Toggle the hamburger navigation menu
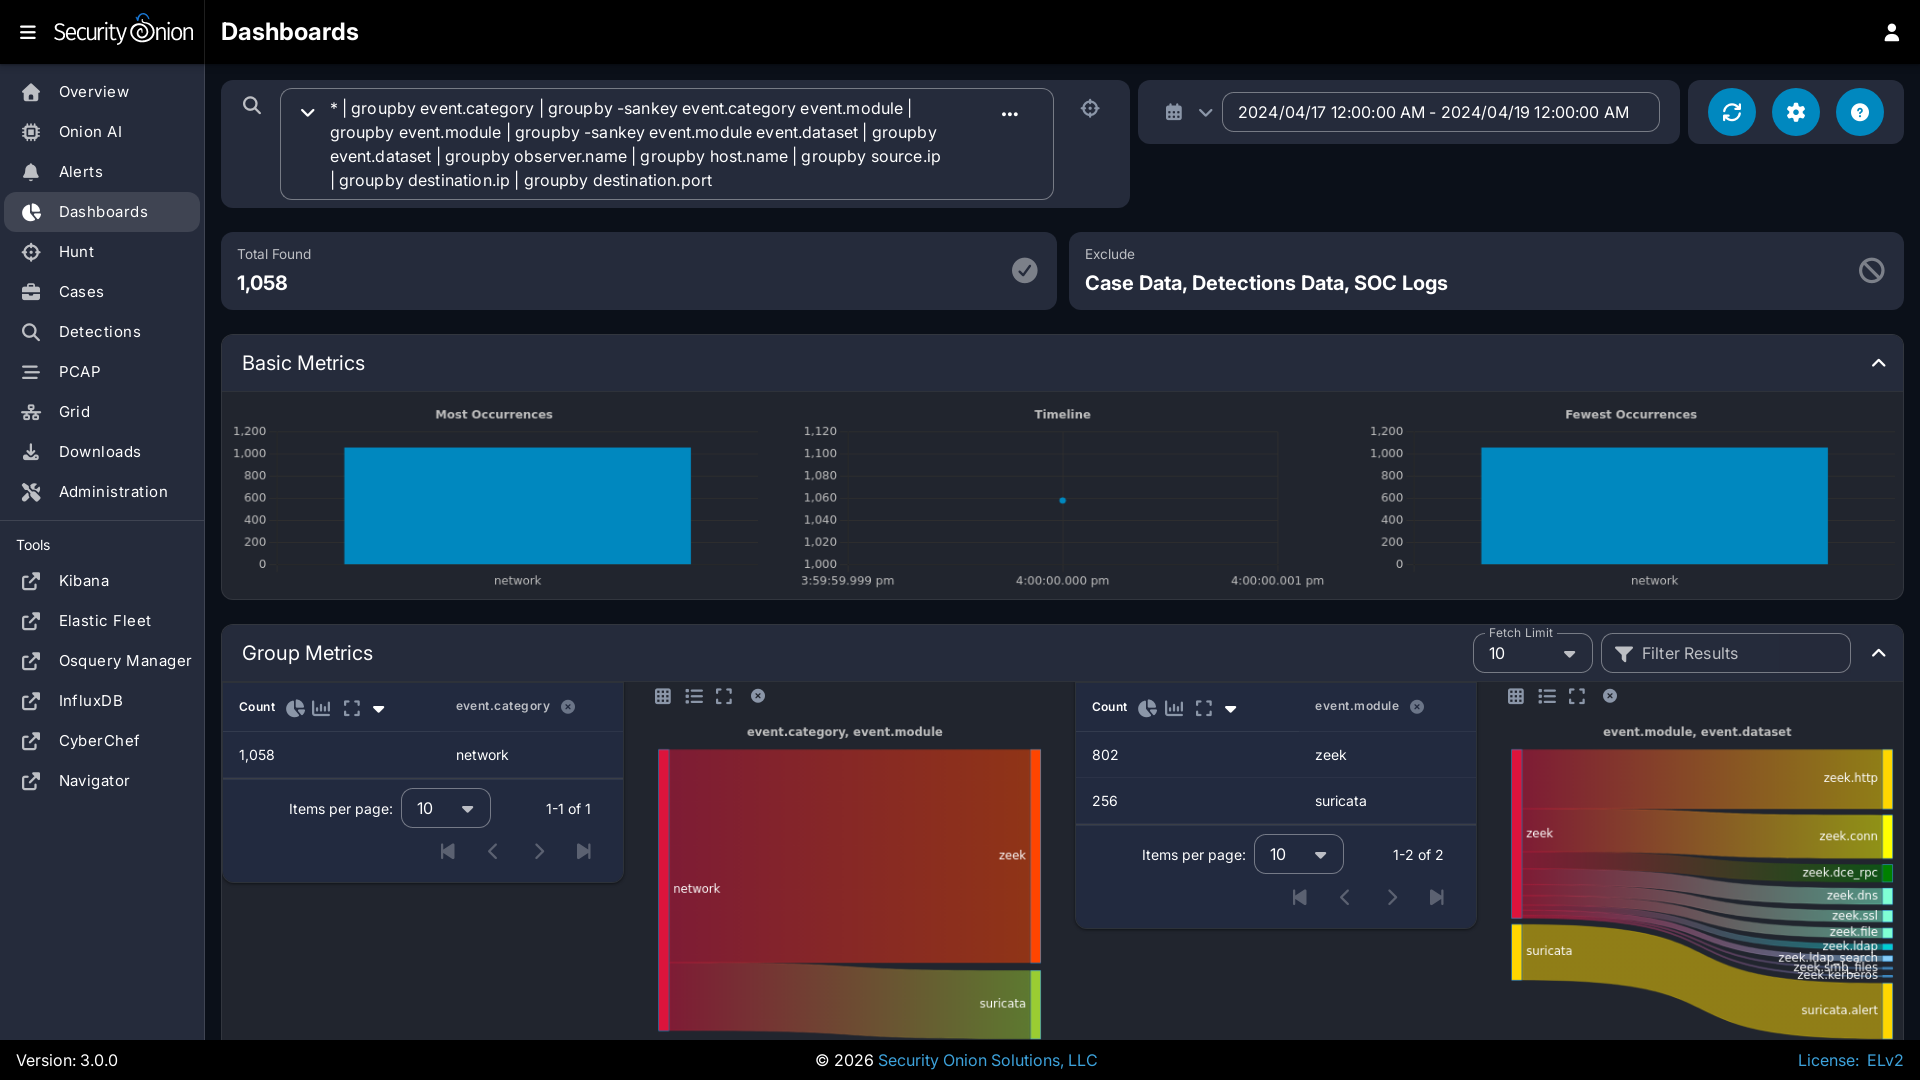Screen dimensions: 1920x1080 coord(28,32)
